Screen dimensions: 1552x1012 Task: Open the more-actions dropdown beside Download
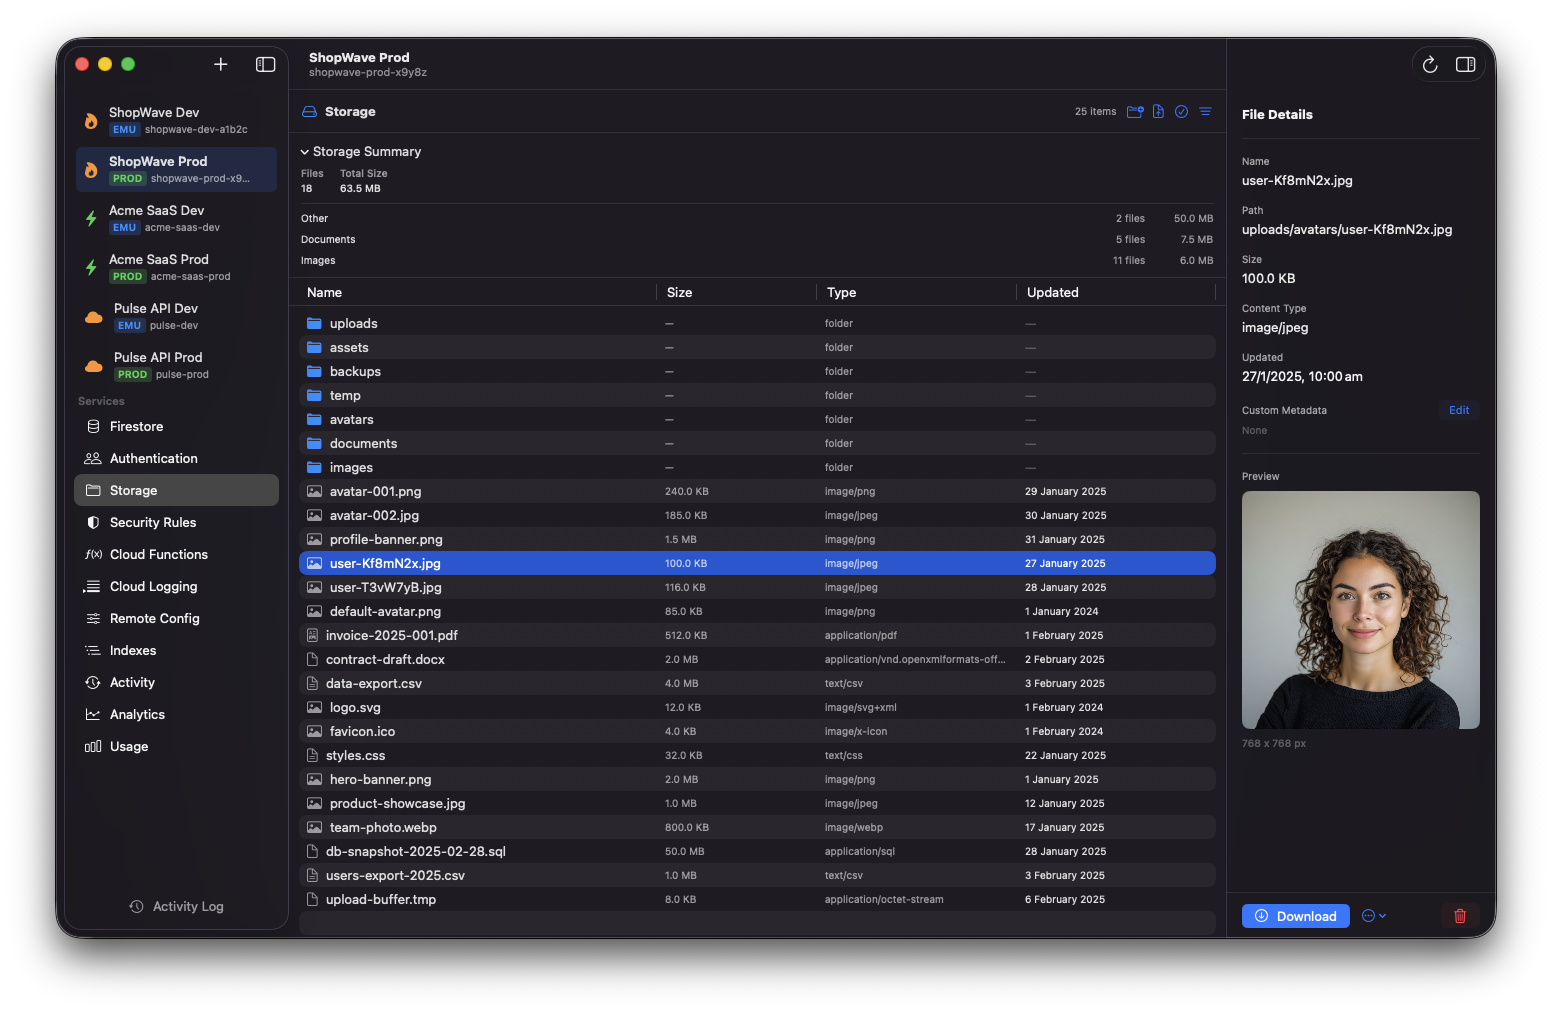click(1373, 915)
